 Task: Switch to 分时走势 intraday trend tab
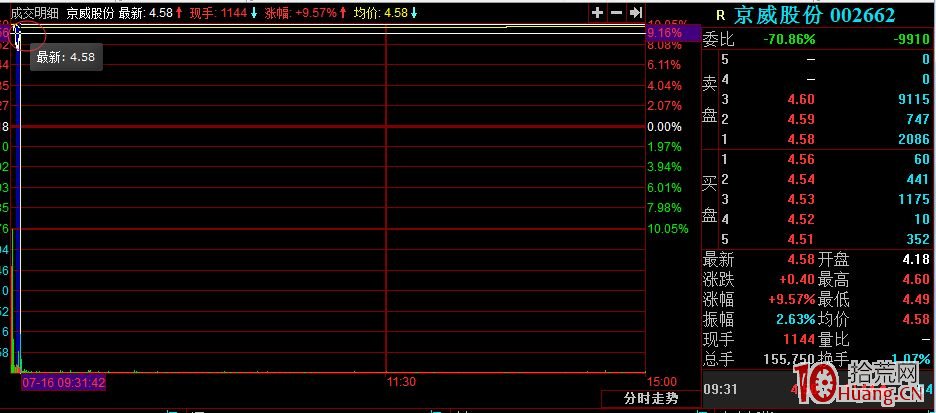pyautogui.click(x=651, y=399)
